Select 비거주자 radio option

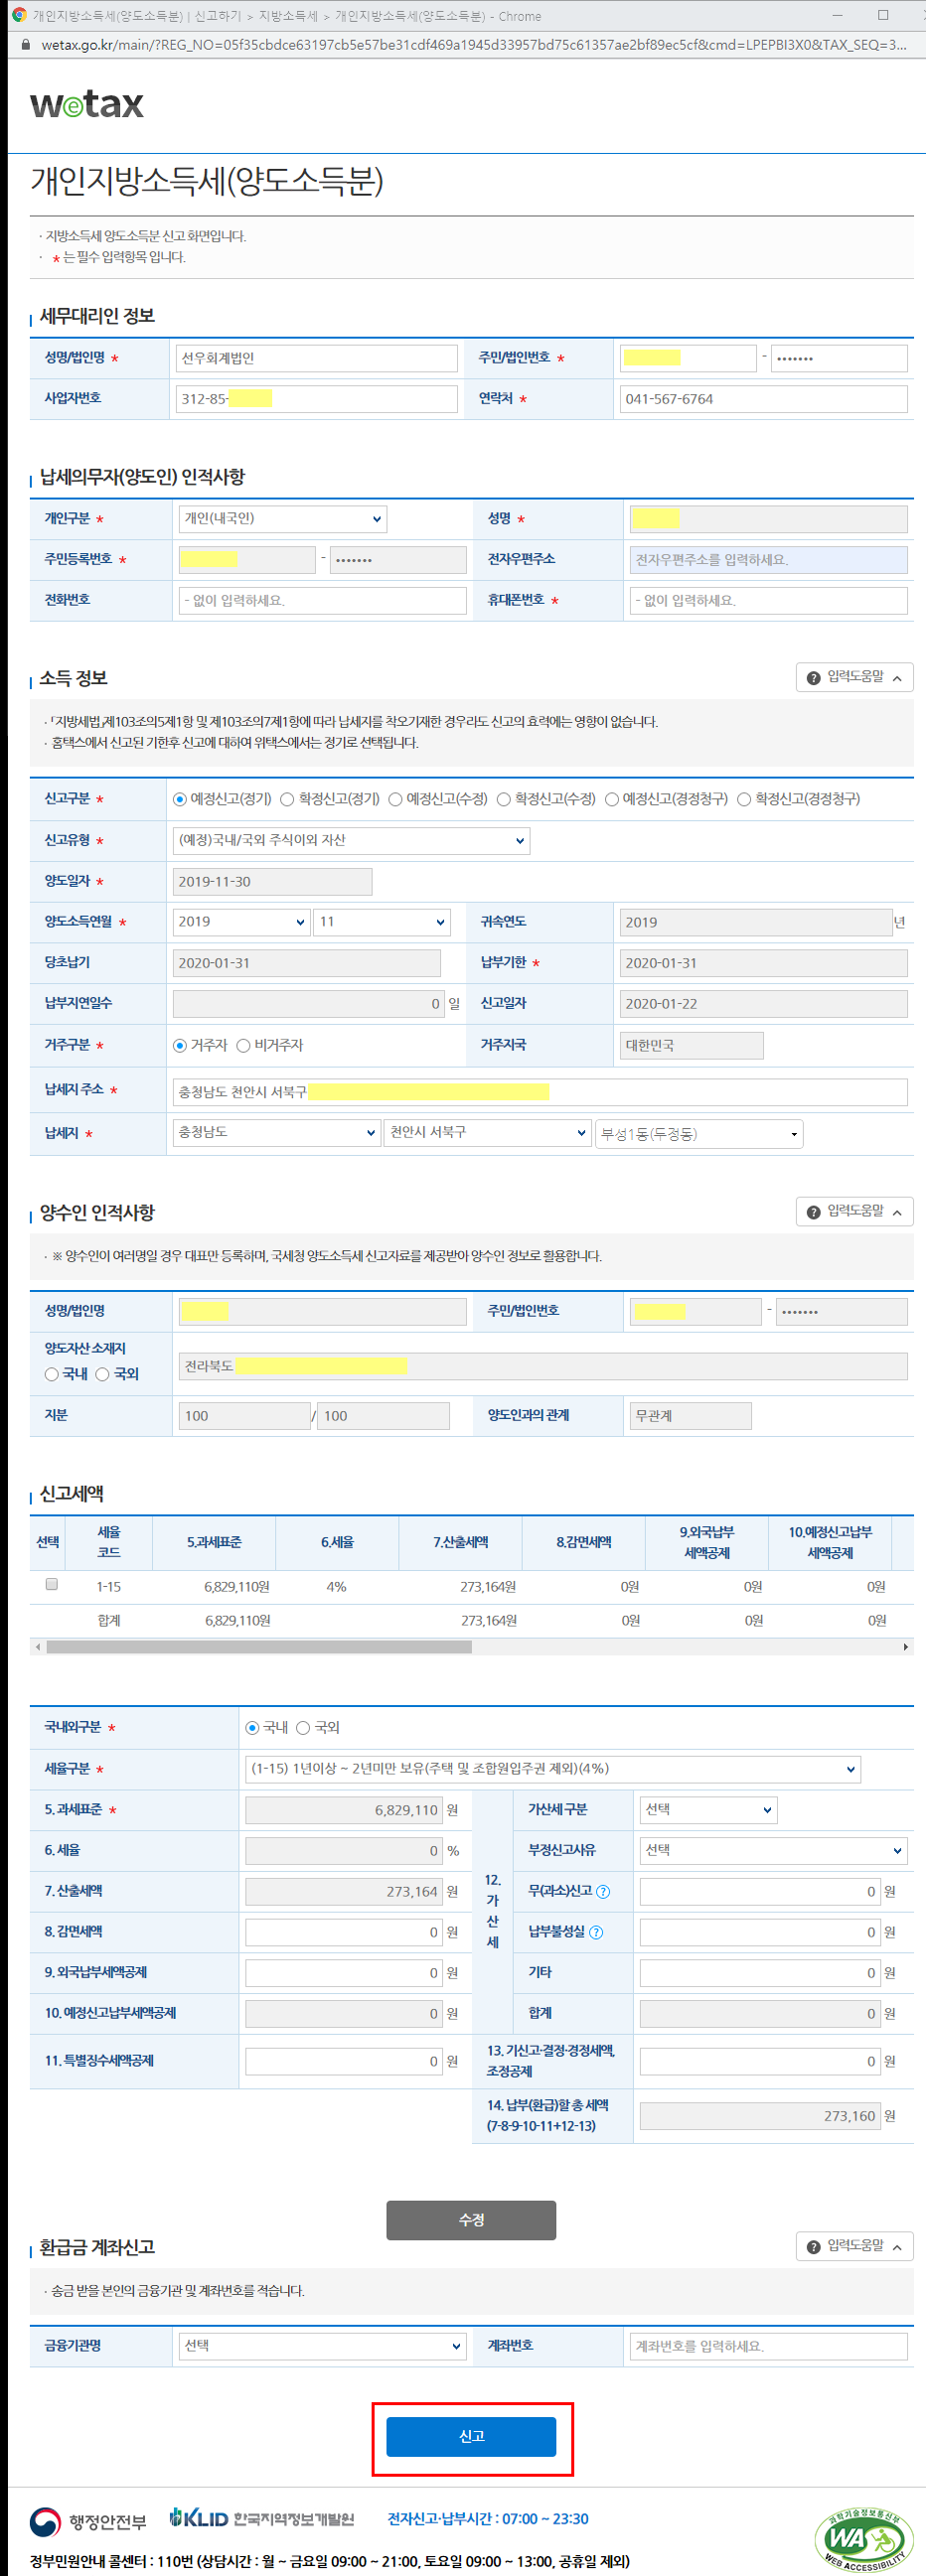tap(243, 1046)
